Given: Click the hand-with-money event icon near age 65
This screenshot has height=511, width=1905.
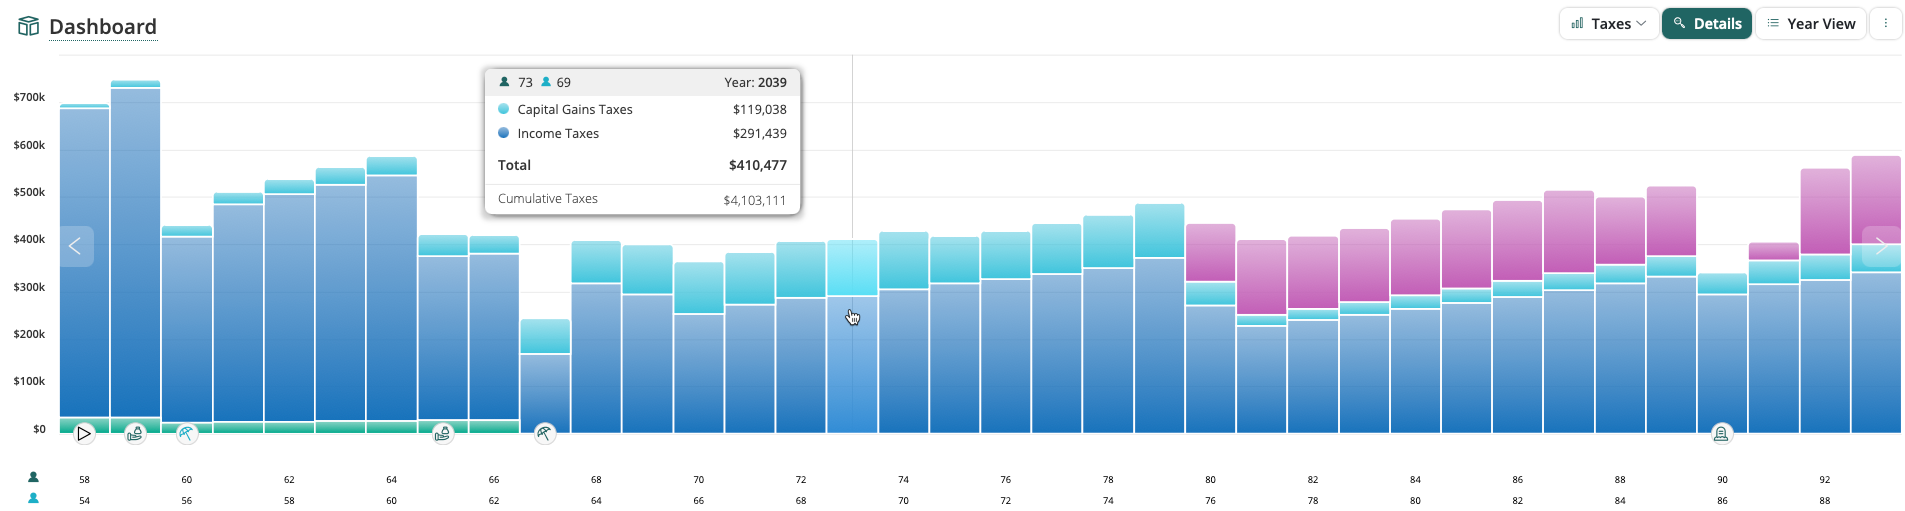Looking at the screenshot, I should 443,433.
